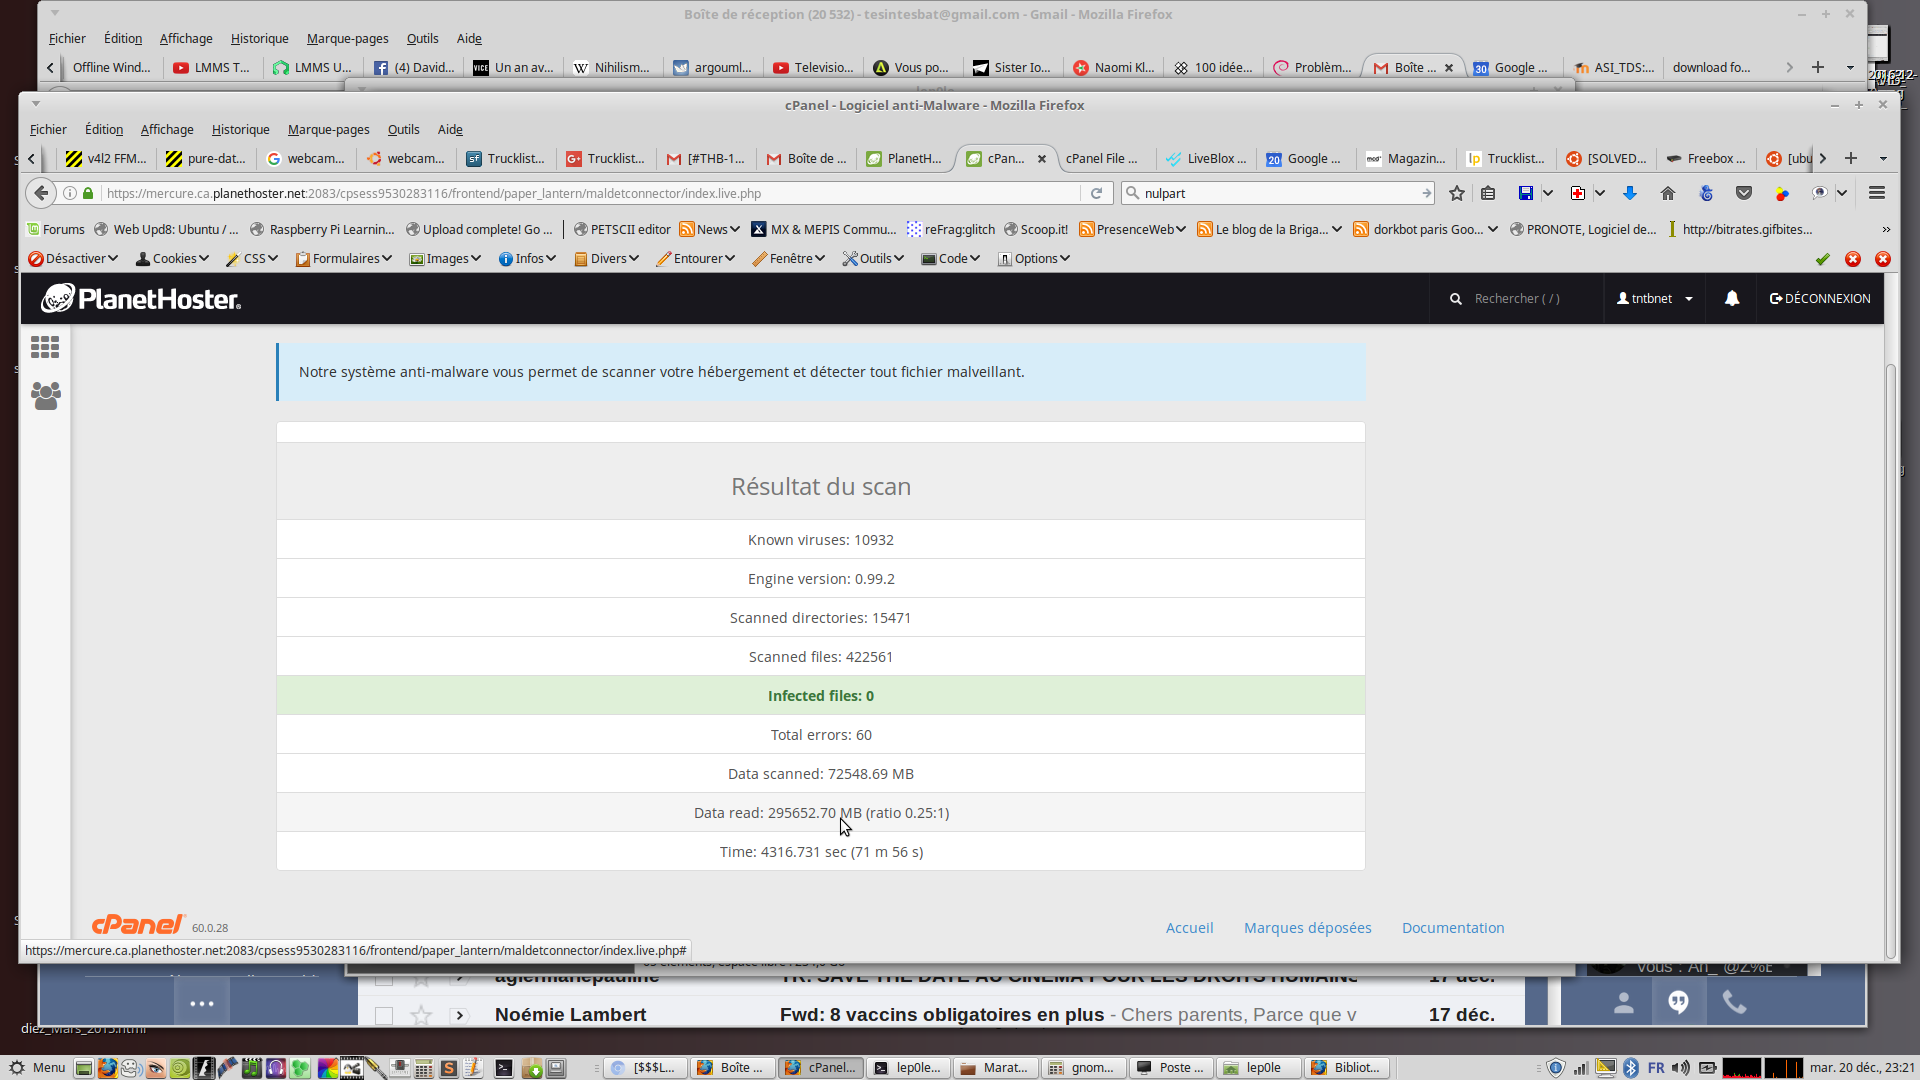Viewport: 1920px width, 1080px height.
Task: Follow the Documentation footer link
Action: [x=1452, y=928]
